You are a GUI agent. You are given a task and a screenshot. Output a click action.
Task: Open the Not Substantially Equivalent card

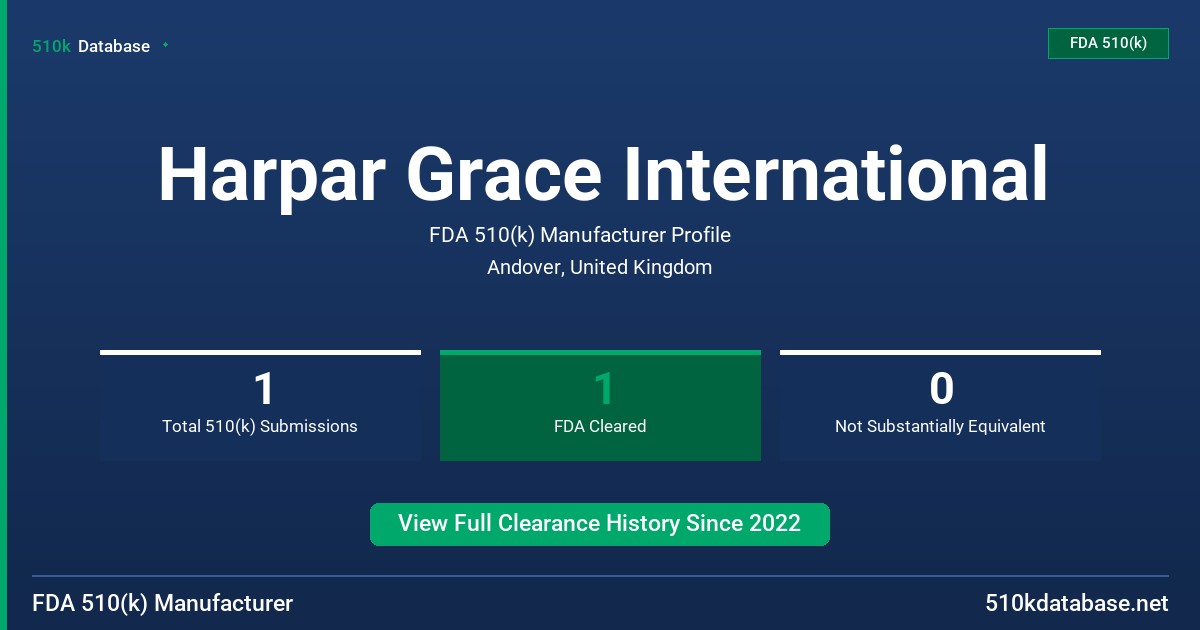(940, 405)
